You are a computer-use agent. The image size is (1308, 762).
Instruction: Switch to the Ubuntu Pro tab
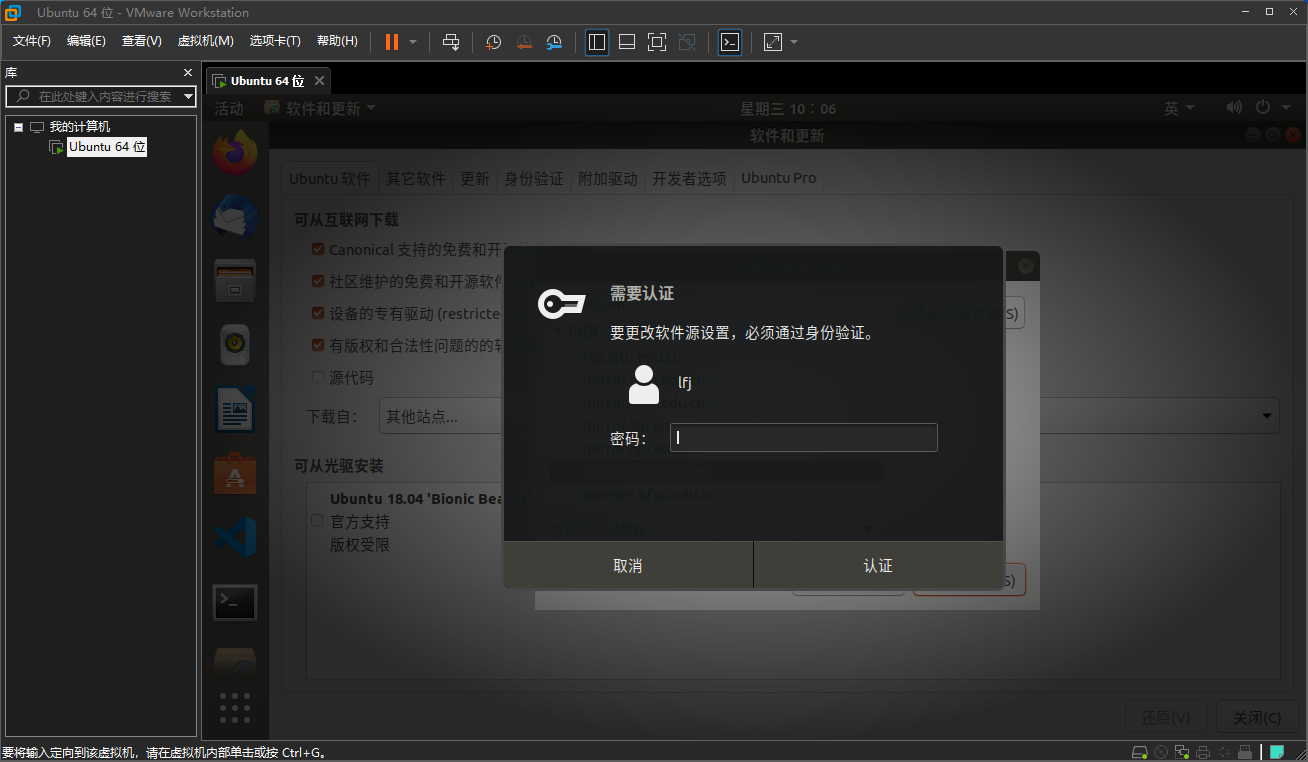pyautogui.click(x=778, y=178)
